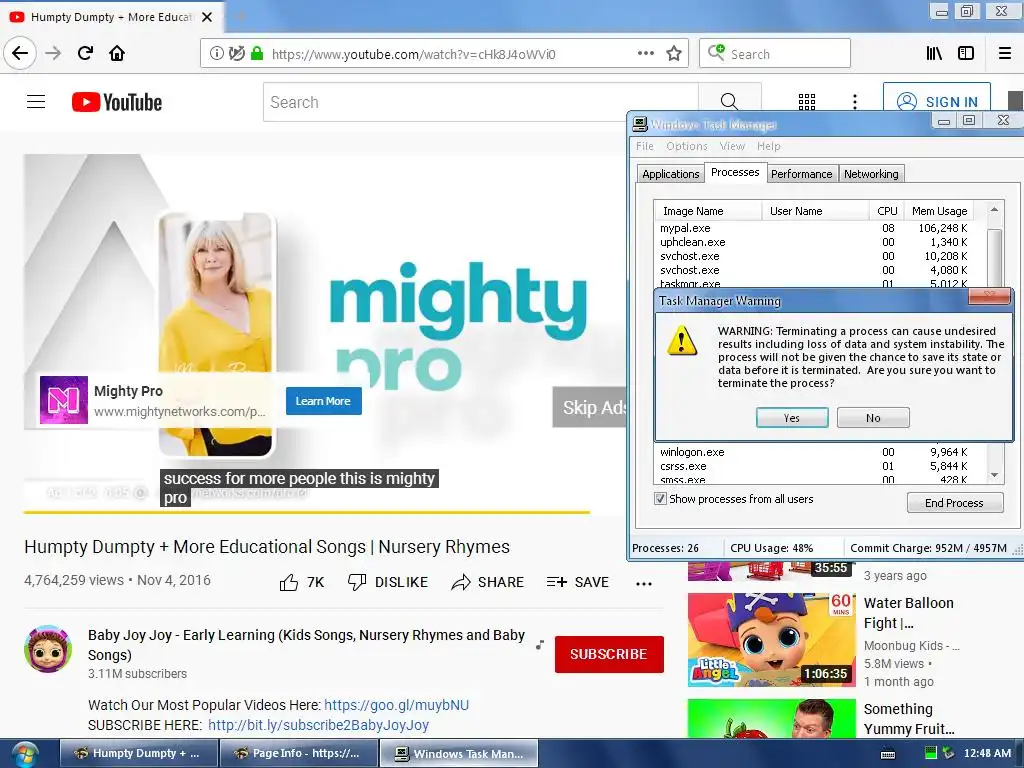1024x768 pixels.
Task: Switch to Page Info taskbar button
Action: pos(298,753)
